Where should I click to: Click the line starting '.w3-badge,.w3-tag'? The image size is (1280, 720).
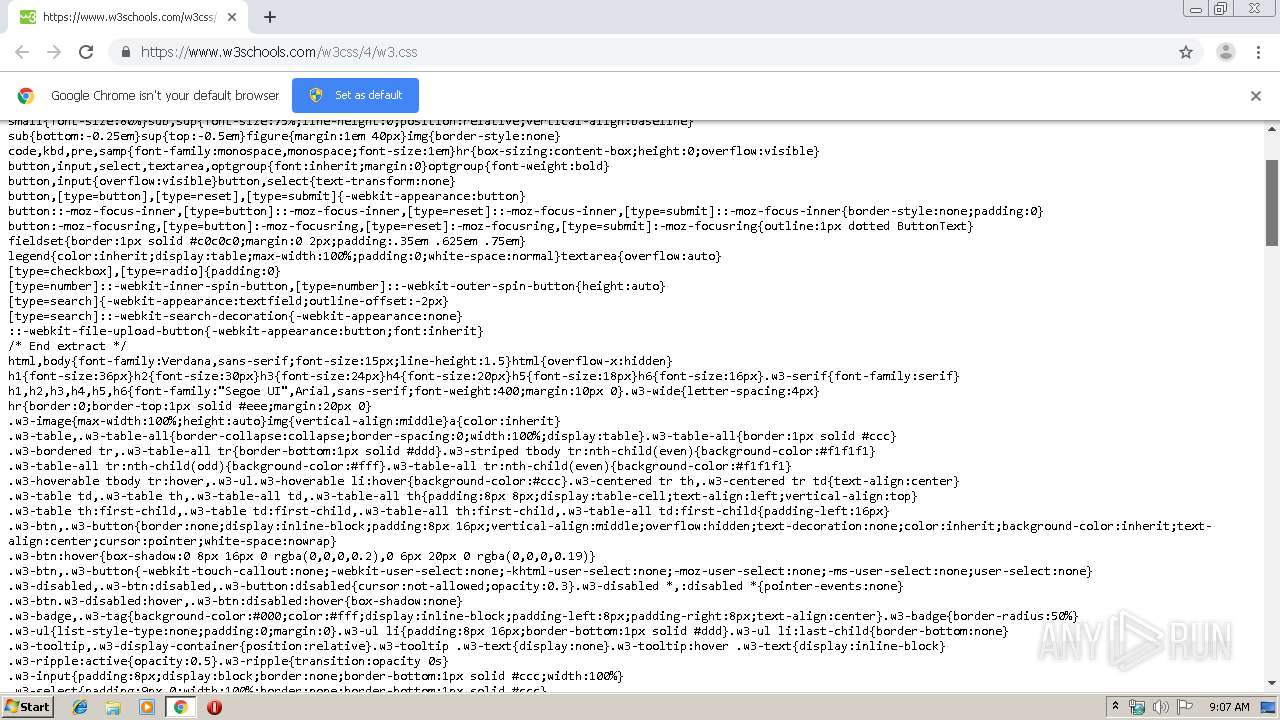(543, 616)
